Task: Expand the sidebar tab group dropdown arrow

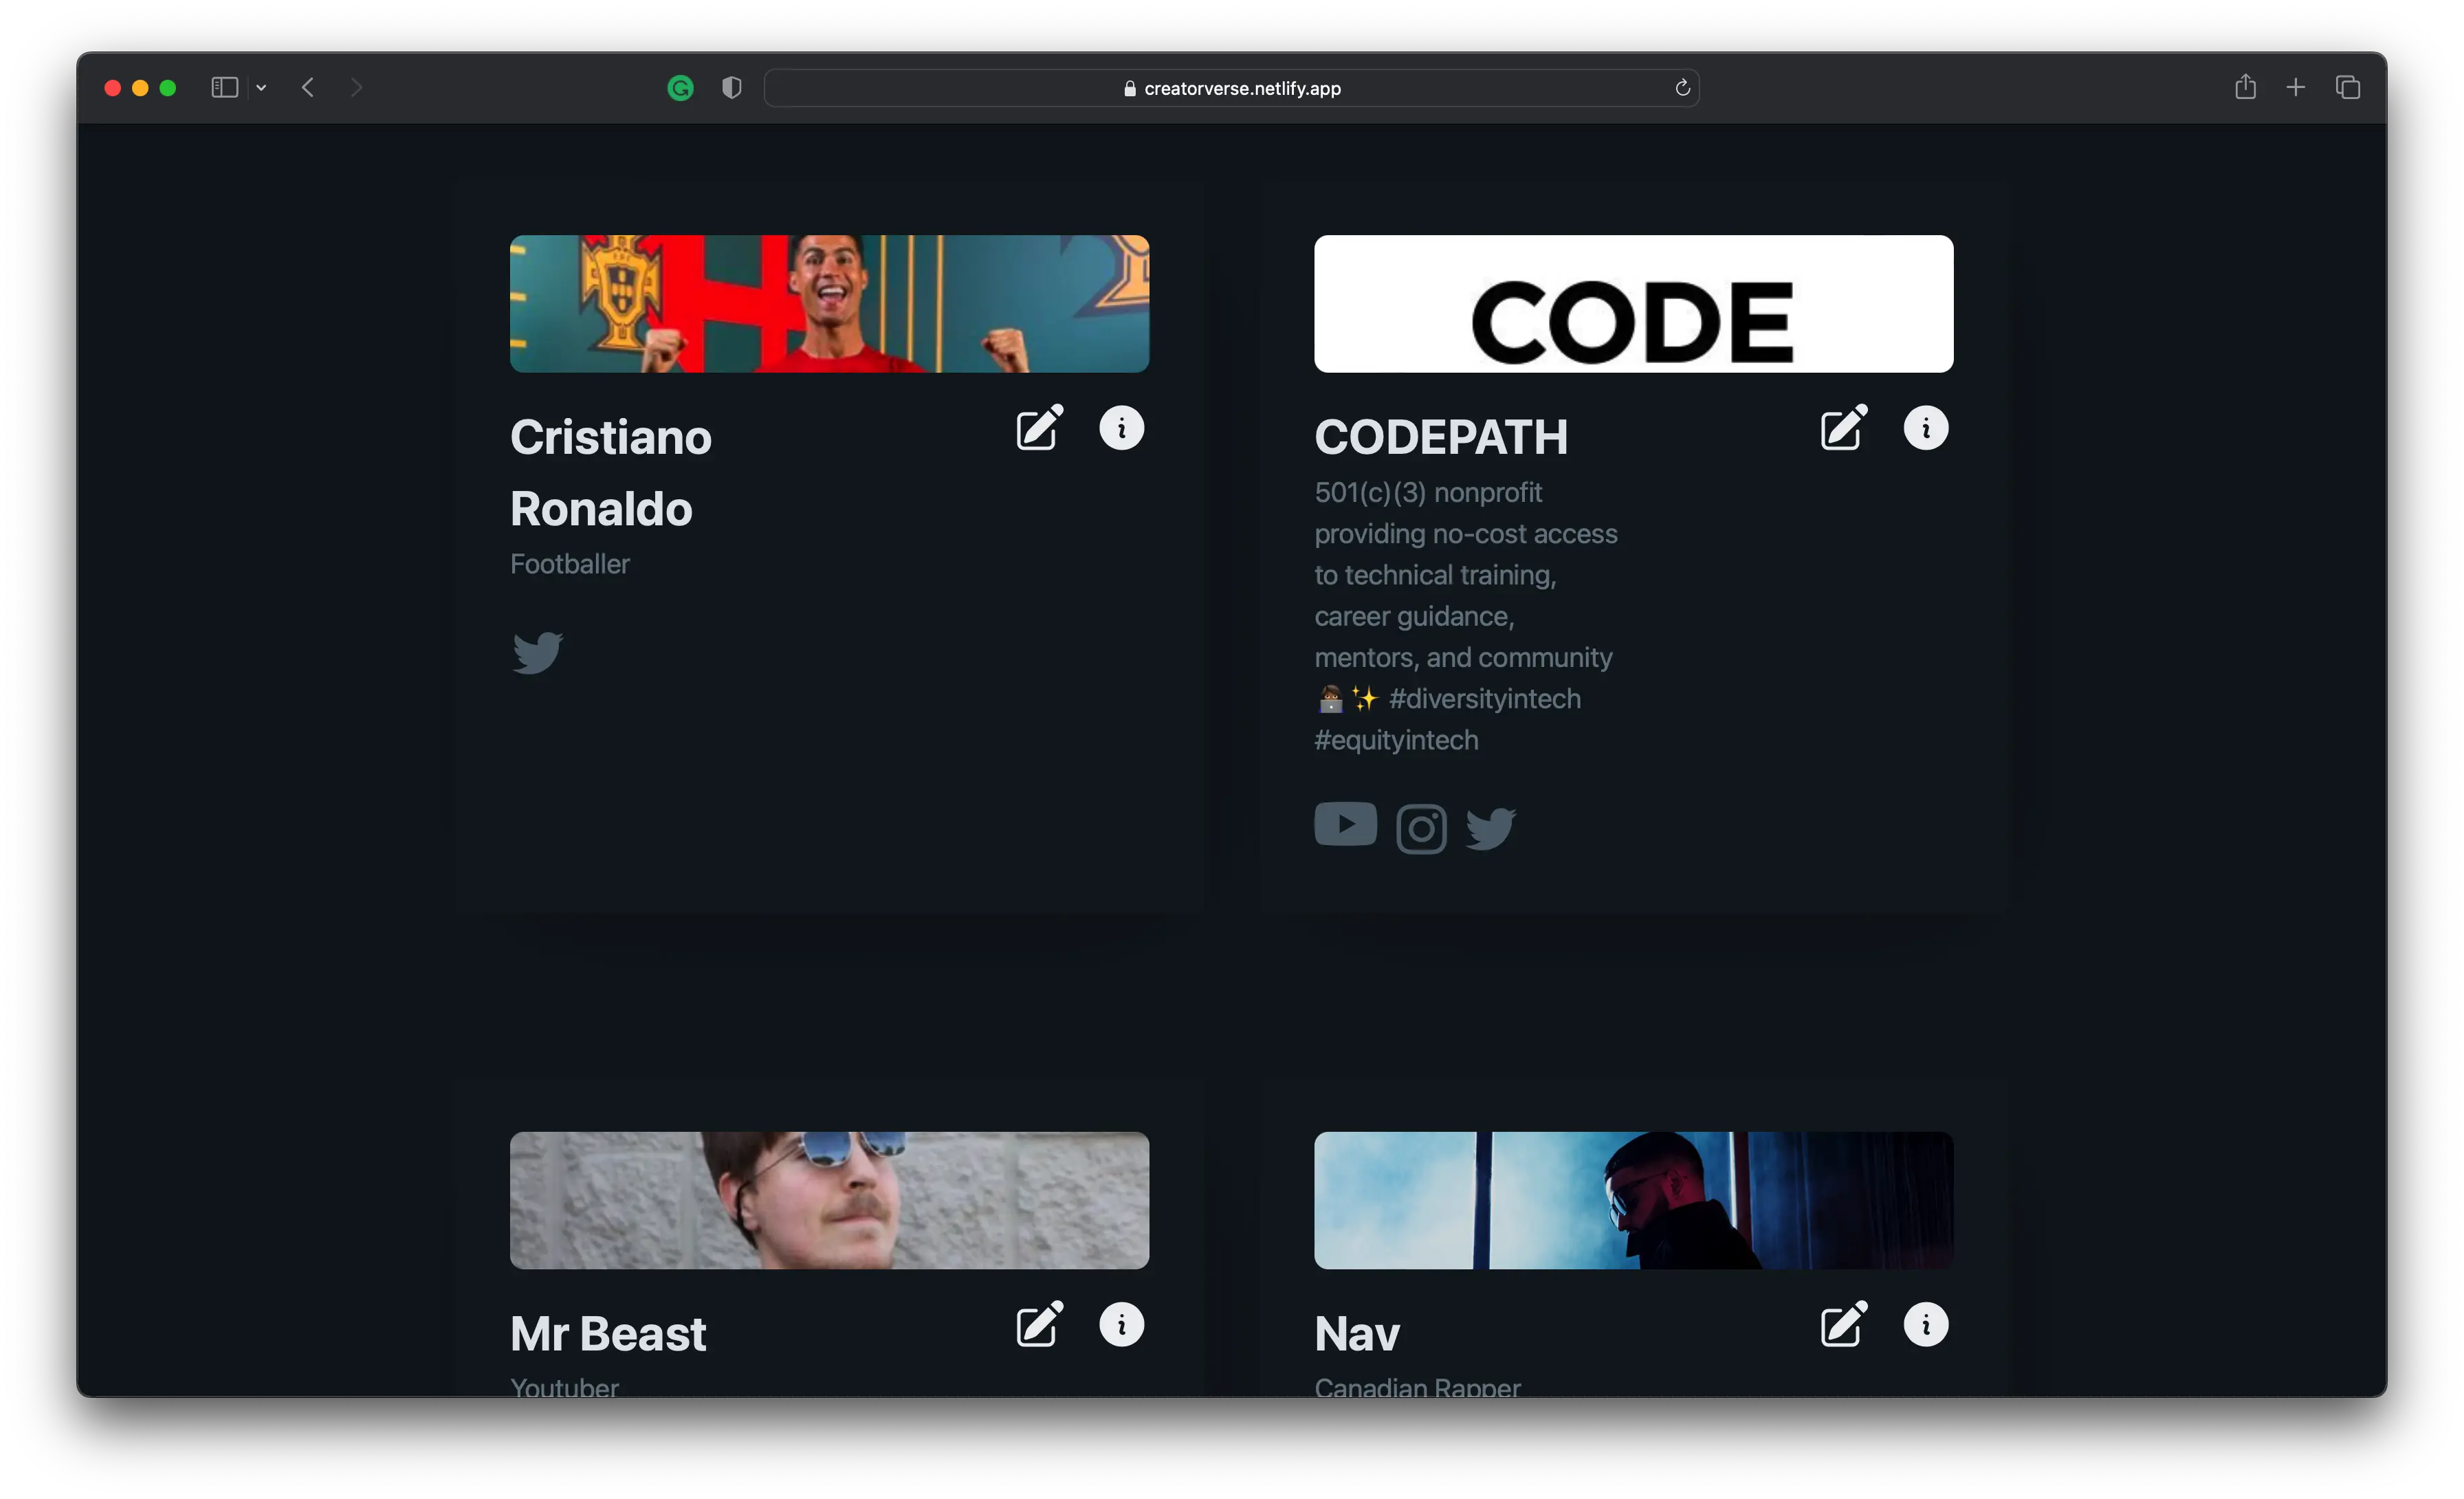Action: [261, 88]
